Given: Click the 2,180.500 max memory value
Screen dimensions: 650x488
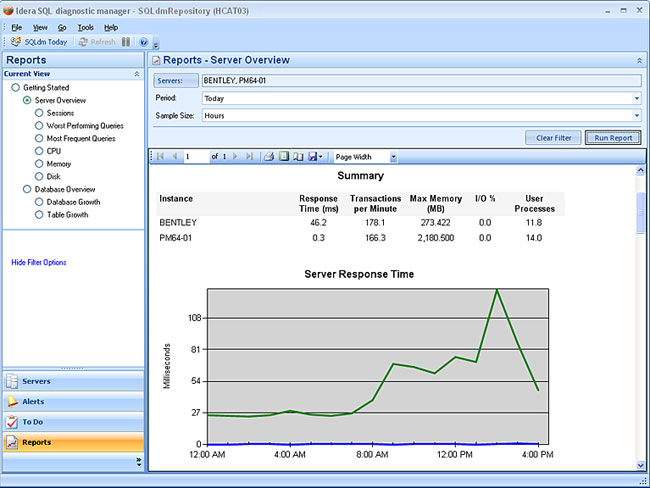Looking at the screenshot, I should pyautogui.click(x=436, y=238).
